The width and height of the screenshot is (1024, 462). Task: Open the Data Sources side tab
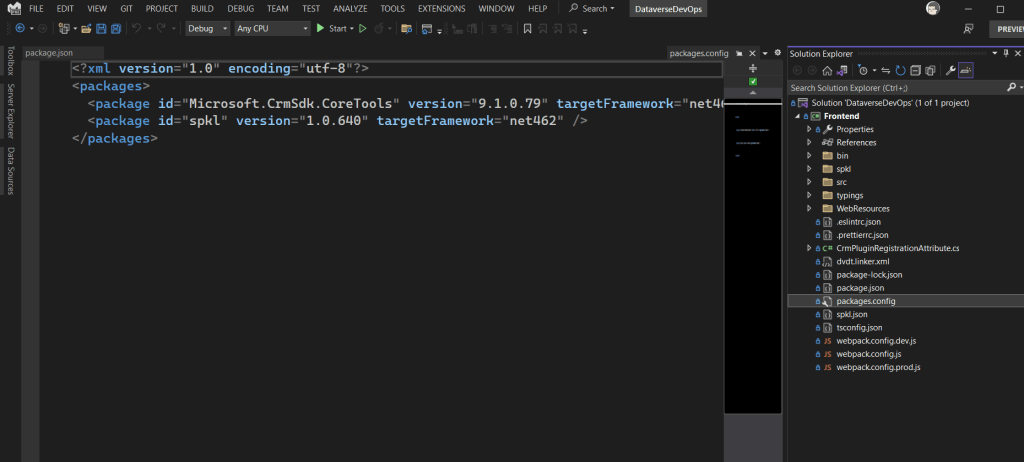click(10, 171)
